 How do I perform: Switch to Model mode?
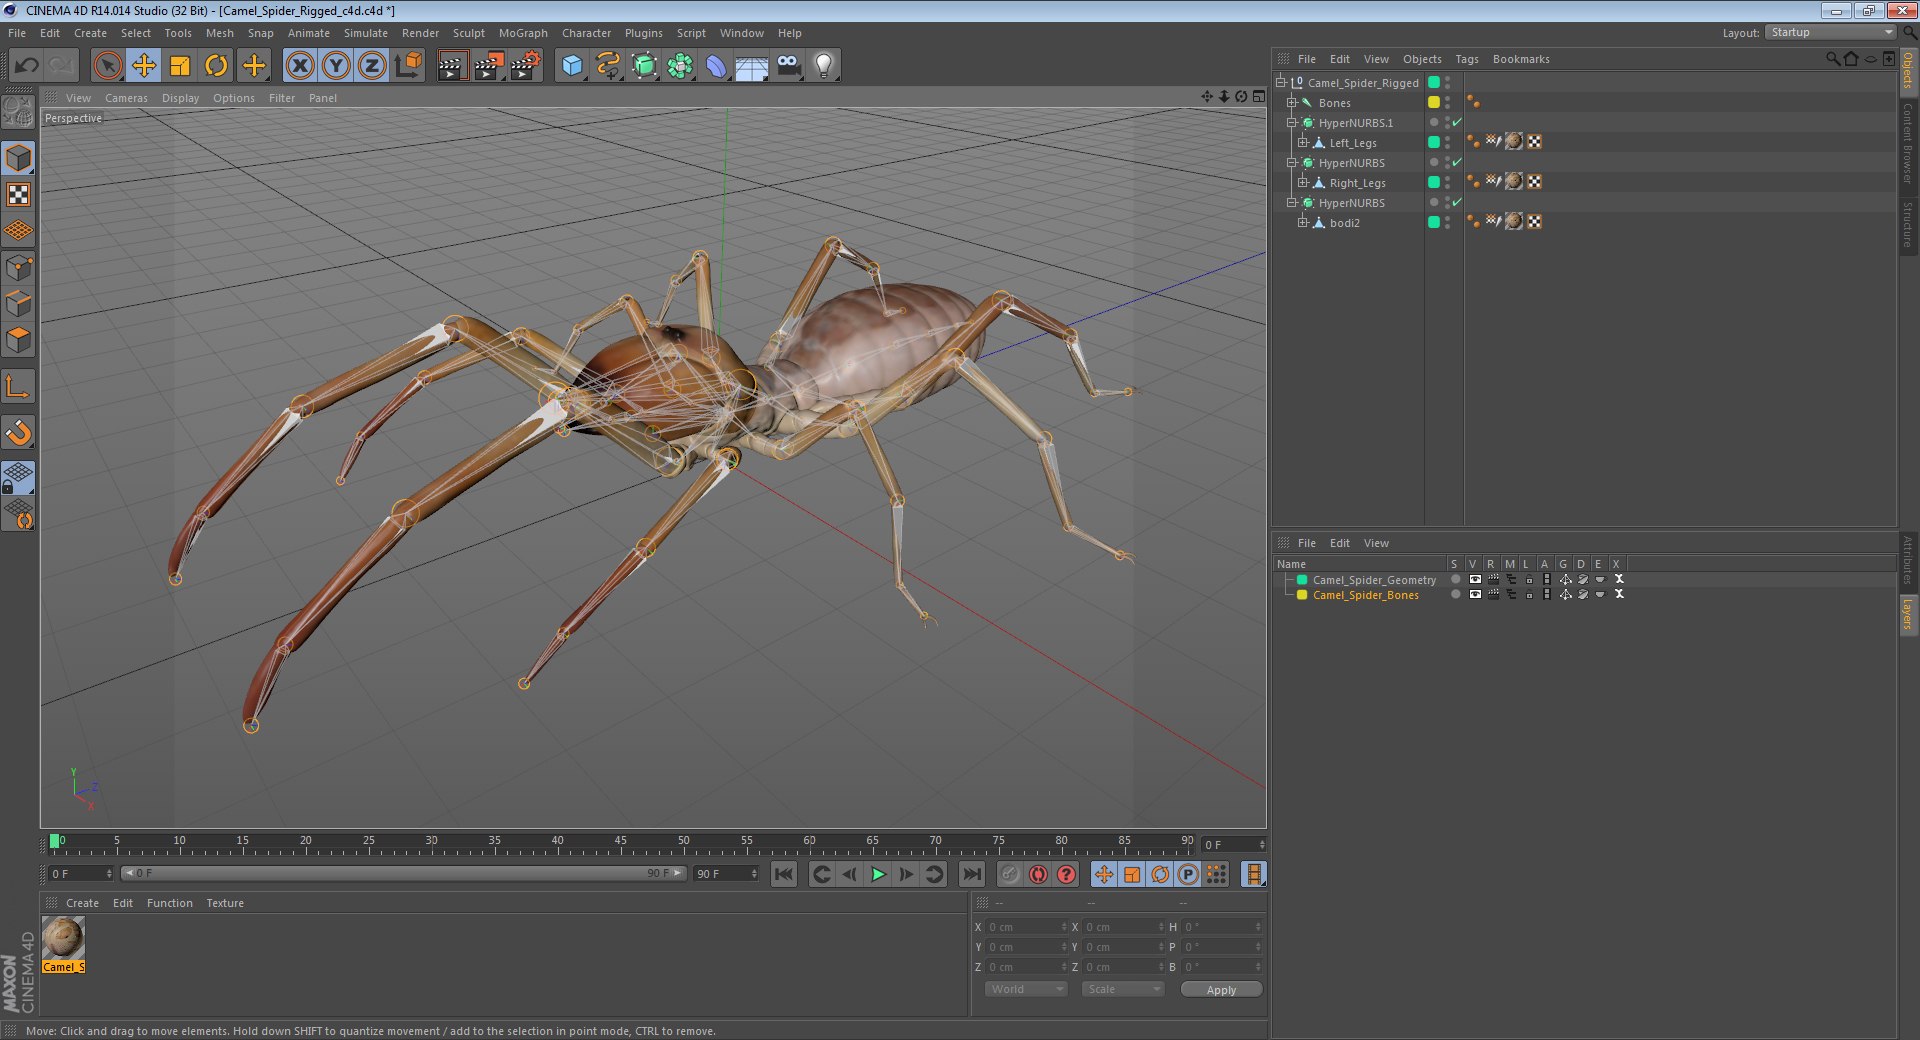point(19,158)
